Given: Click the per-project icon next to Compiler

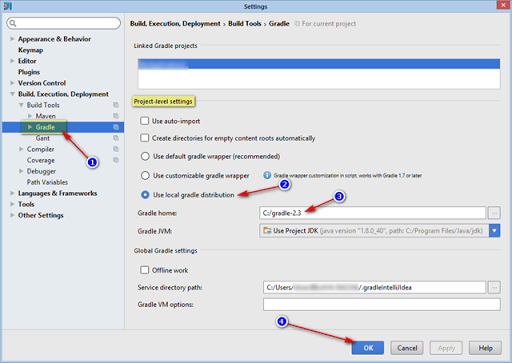Looking at the screenshot, I should click(116, 149).
